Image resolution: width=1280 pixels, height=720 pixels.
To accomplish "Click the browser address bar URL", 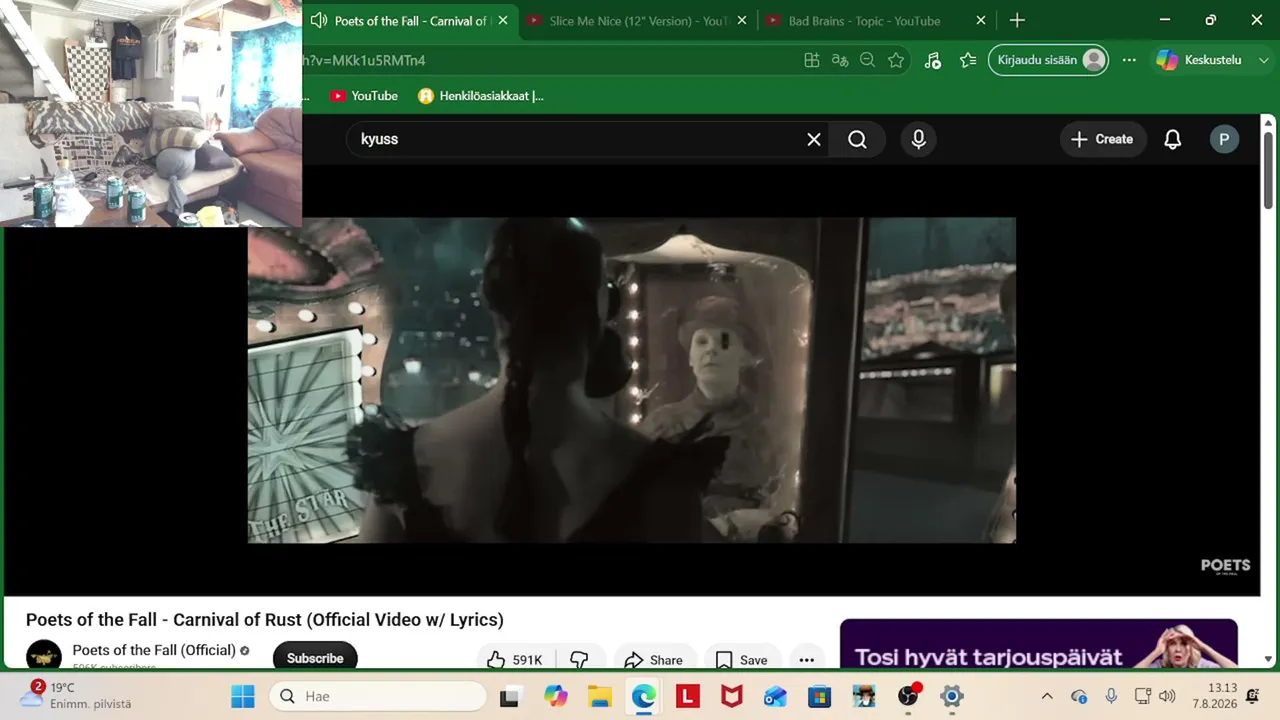I will click(364, 61).
